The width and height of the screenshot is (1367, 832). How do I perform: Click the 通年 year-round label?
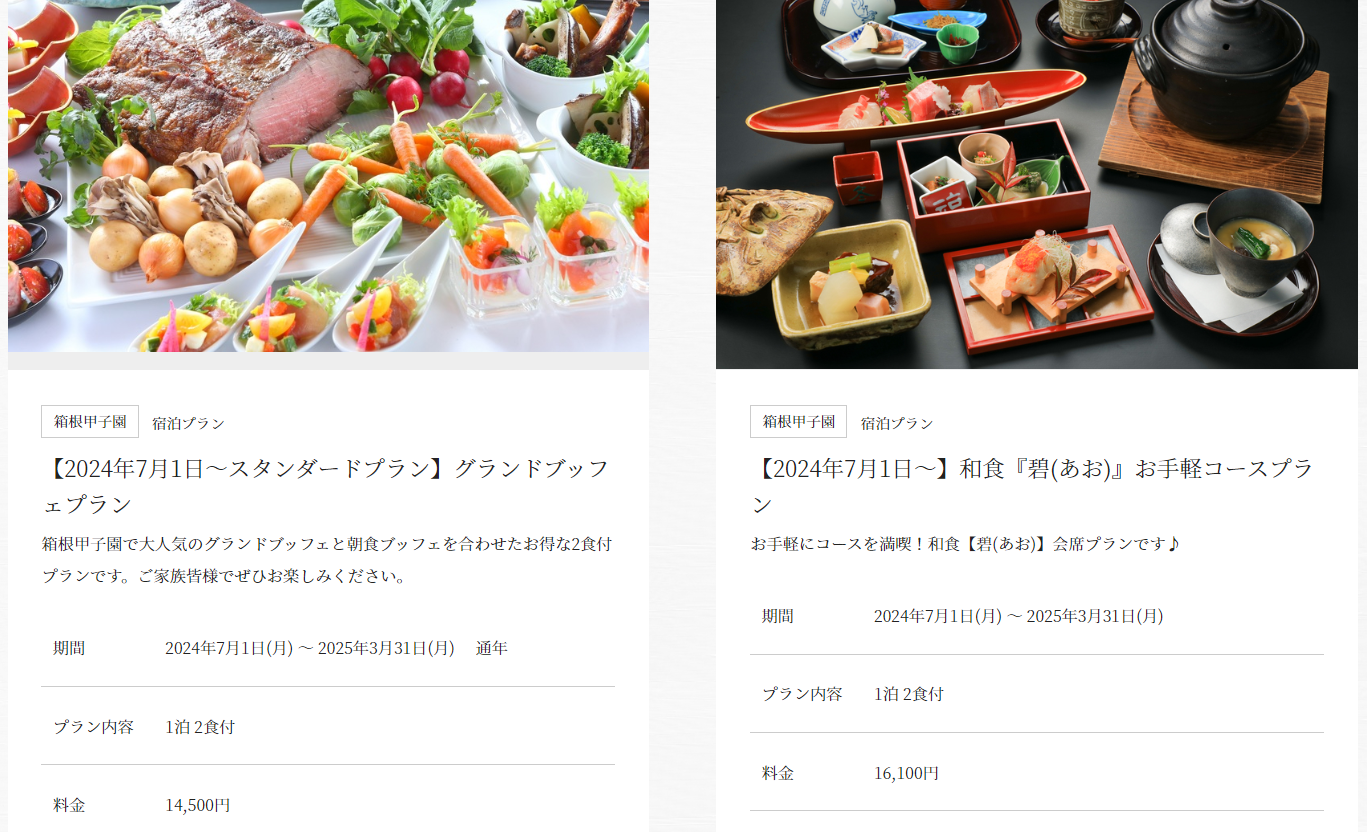(492, 648)
